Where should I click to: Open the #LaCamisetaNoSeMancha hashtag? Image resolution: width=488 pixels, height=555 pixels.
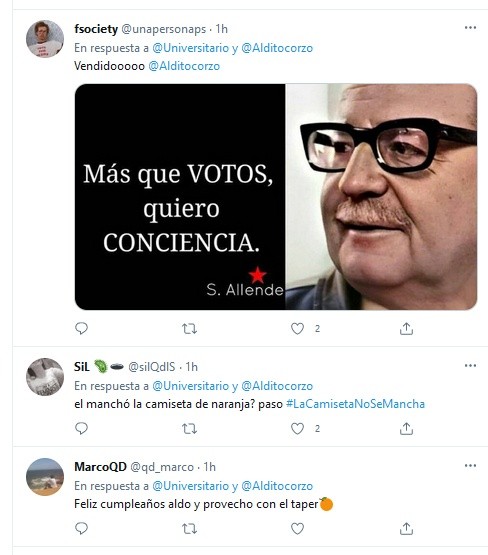tap(355, 404)
